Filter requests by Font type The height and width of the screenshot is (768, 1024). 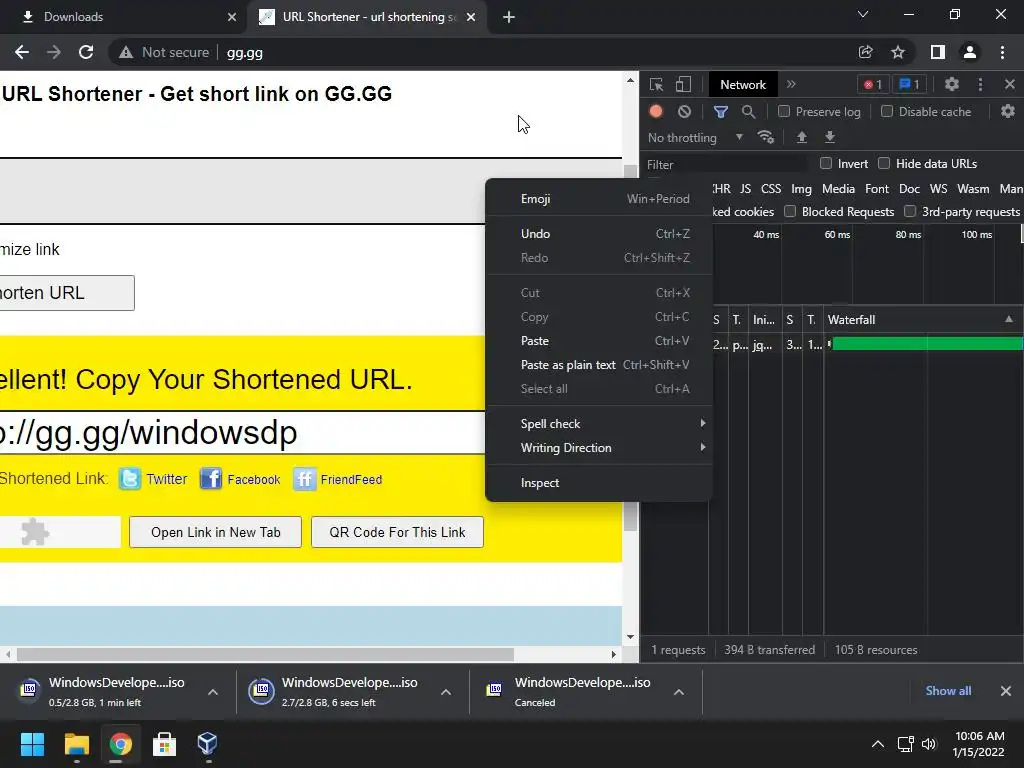[877, 189]
